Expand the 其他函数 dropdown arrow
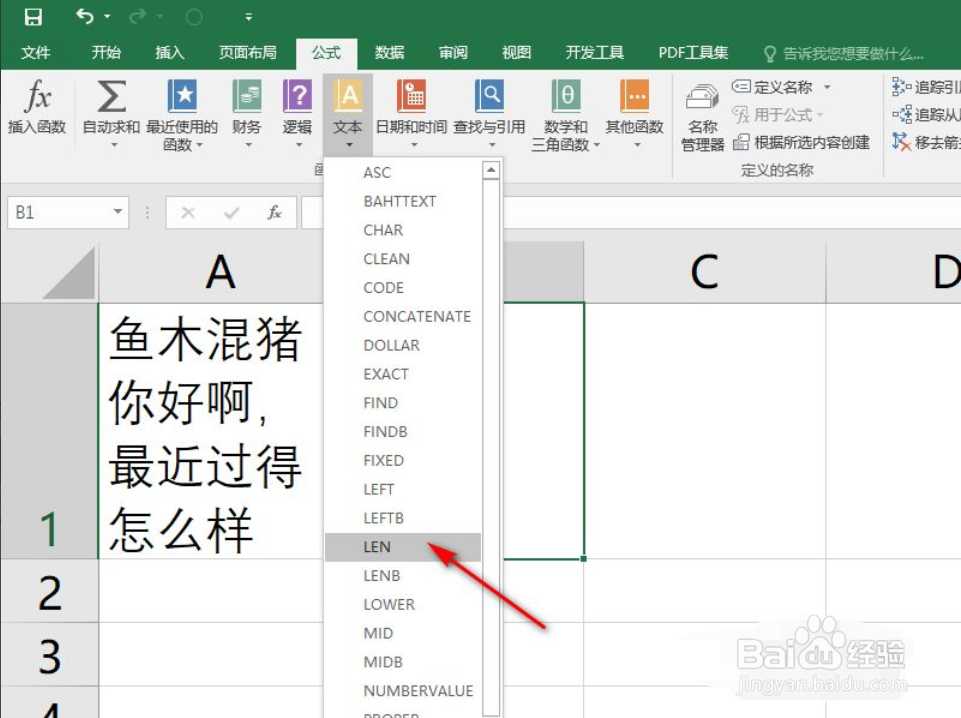961x718 pixels. pos(637,146)
